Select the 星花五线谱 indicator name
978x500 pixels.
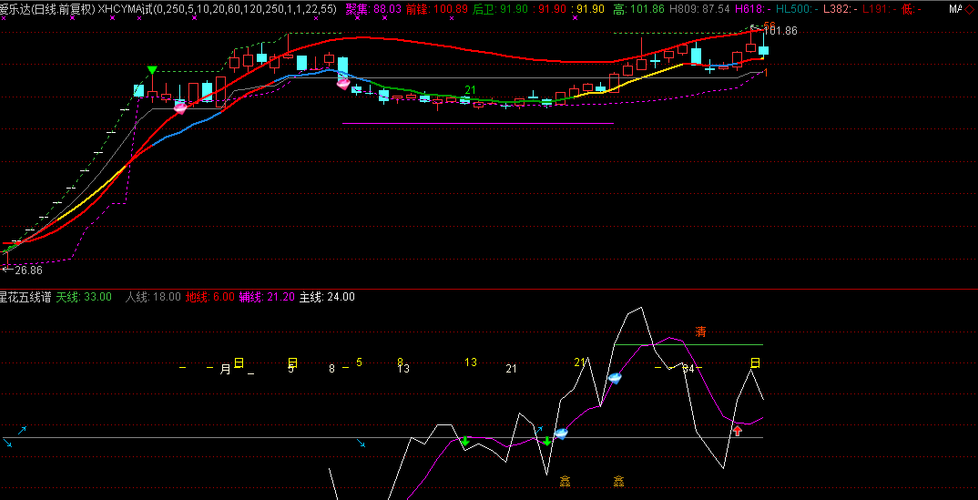(26, 297)
